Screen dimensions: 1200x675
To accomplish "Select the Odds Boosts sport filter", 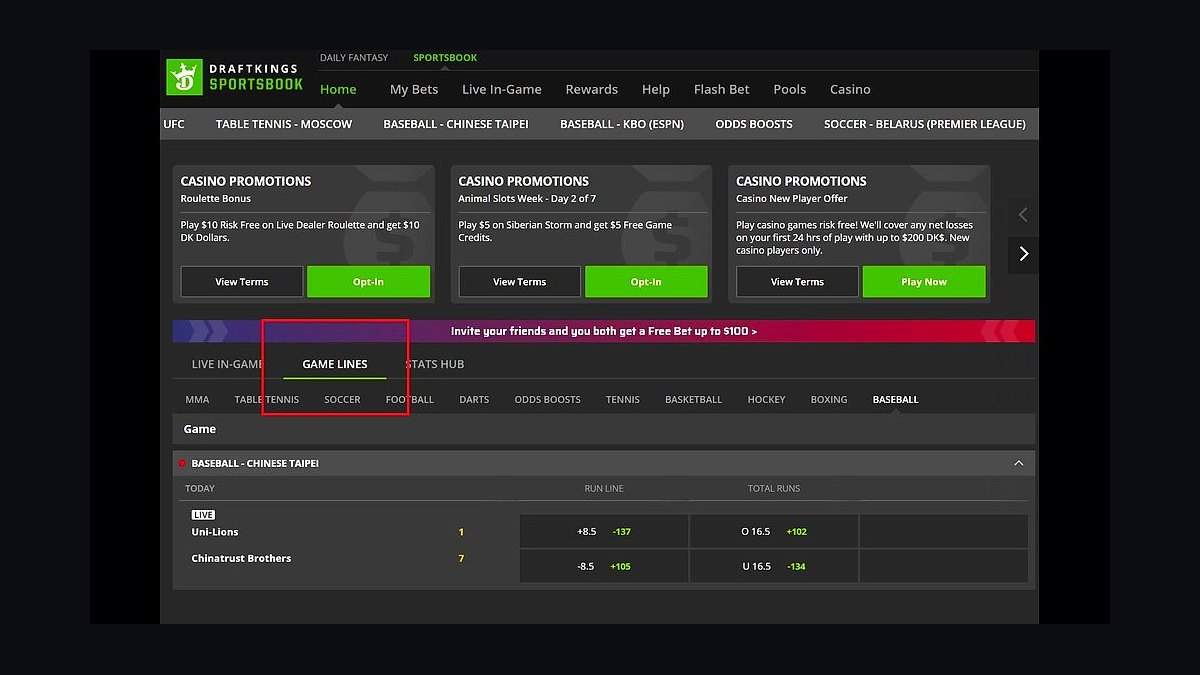I will point(547,399).
